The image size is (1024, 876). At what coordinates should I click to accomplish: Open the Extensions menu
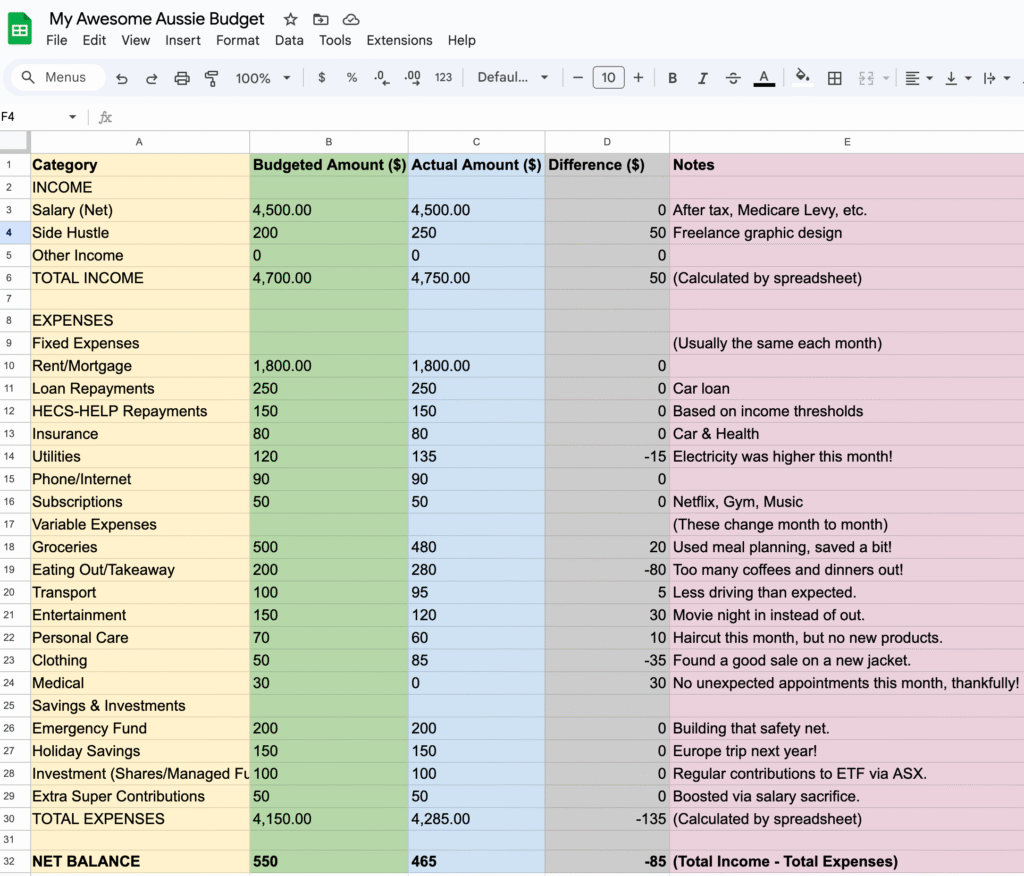[399, 40]
